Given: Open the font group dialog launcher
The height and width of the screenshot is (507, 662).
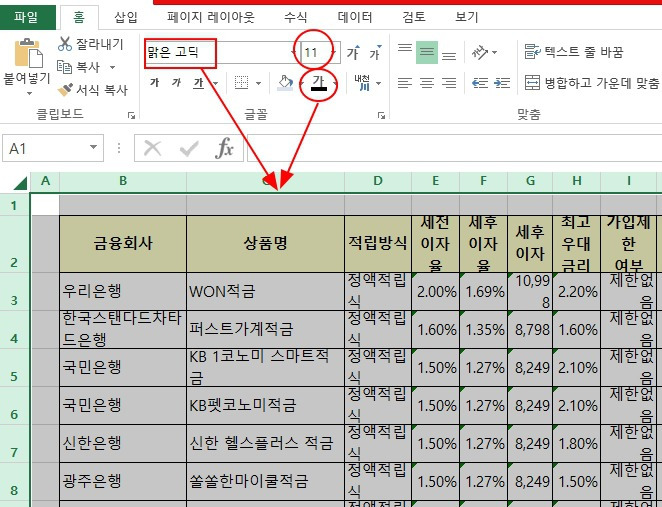Looking at the screenshot, I should click(381, 115).
